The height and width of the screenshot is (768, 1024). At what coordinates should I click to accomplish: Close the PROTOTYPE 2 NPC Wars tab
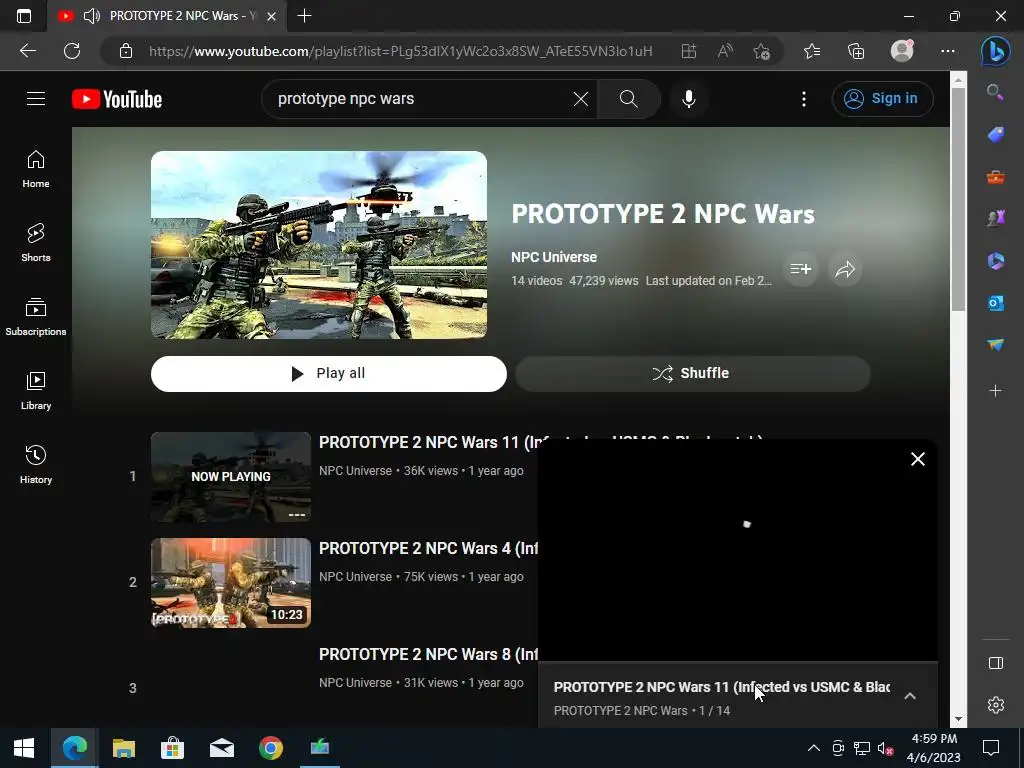click(272, 16)
